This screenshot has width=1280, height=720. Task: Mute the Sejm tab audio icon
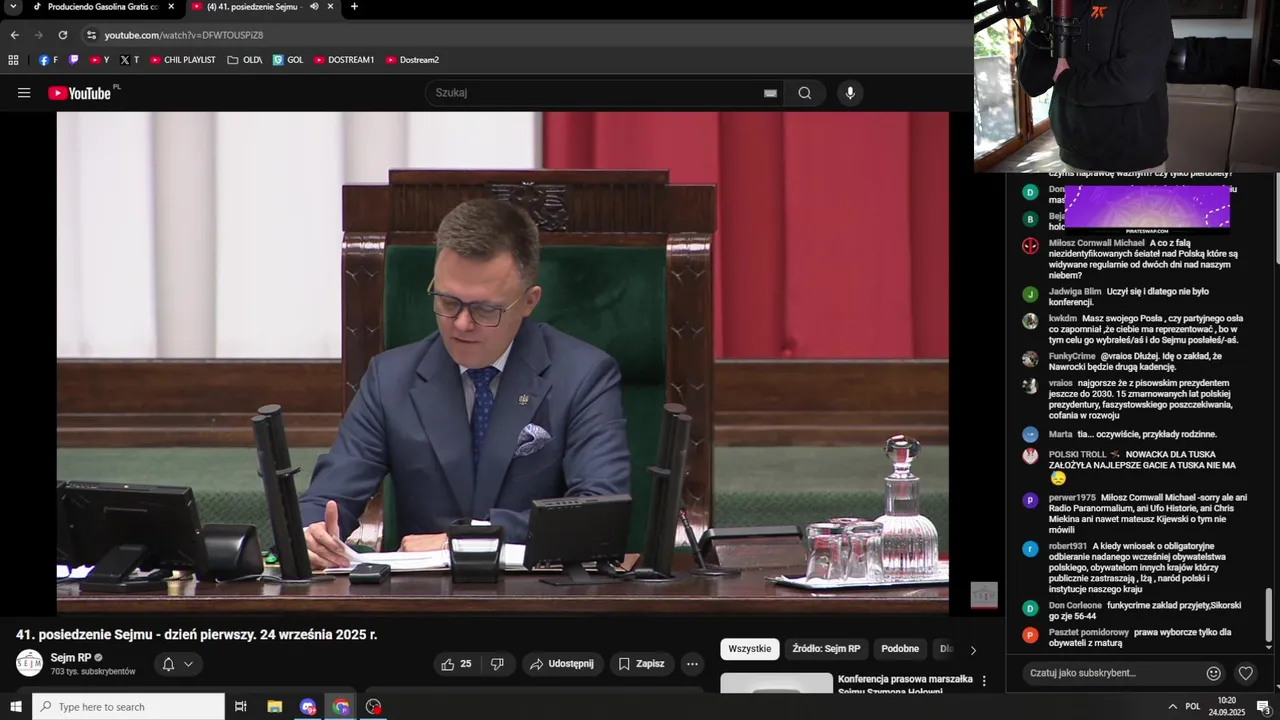click(x=314, y=7)
